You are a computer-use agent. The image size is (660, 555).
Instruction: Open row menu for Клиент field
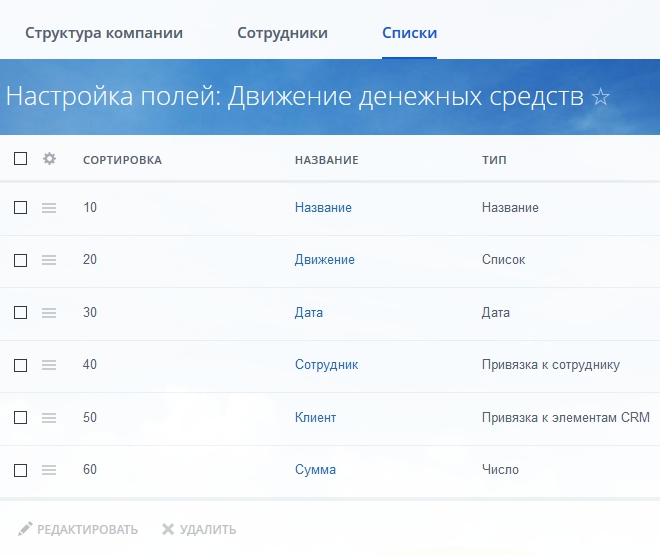[49, 418]
